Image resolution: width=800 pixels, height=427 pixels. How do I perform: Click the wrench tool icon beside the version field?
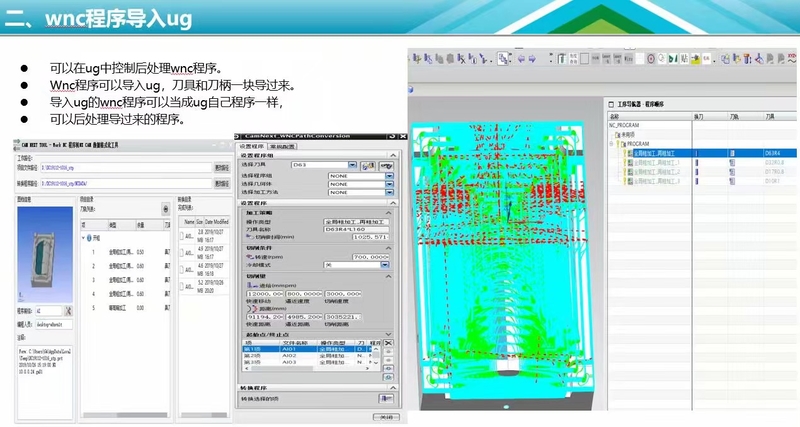click(68, 311)
